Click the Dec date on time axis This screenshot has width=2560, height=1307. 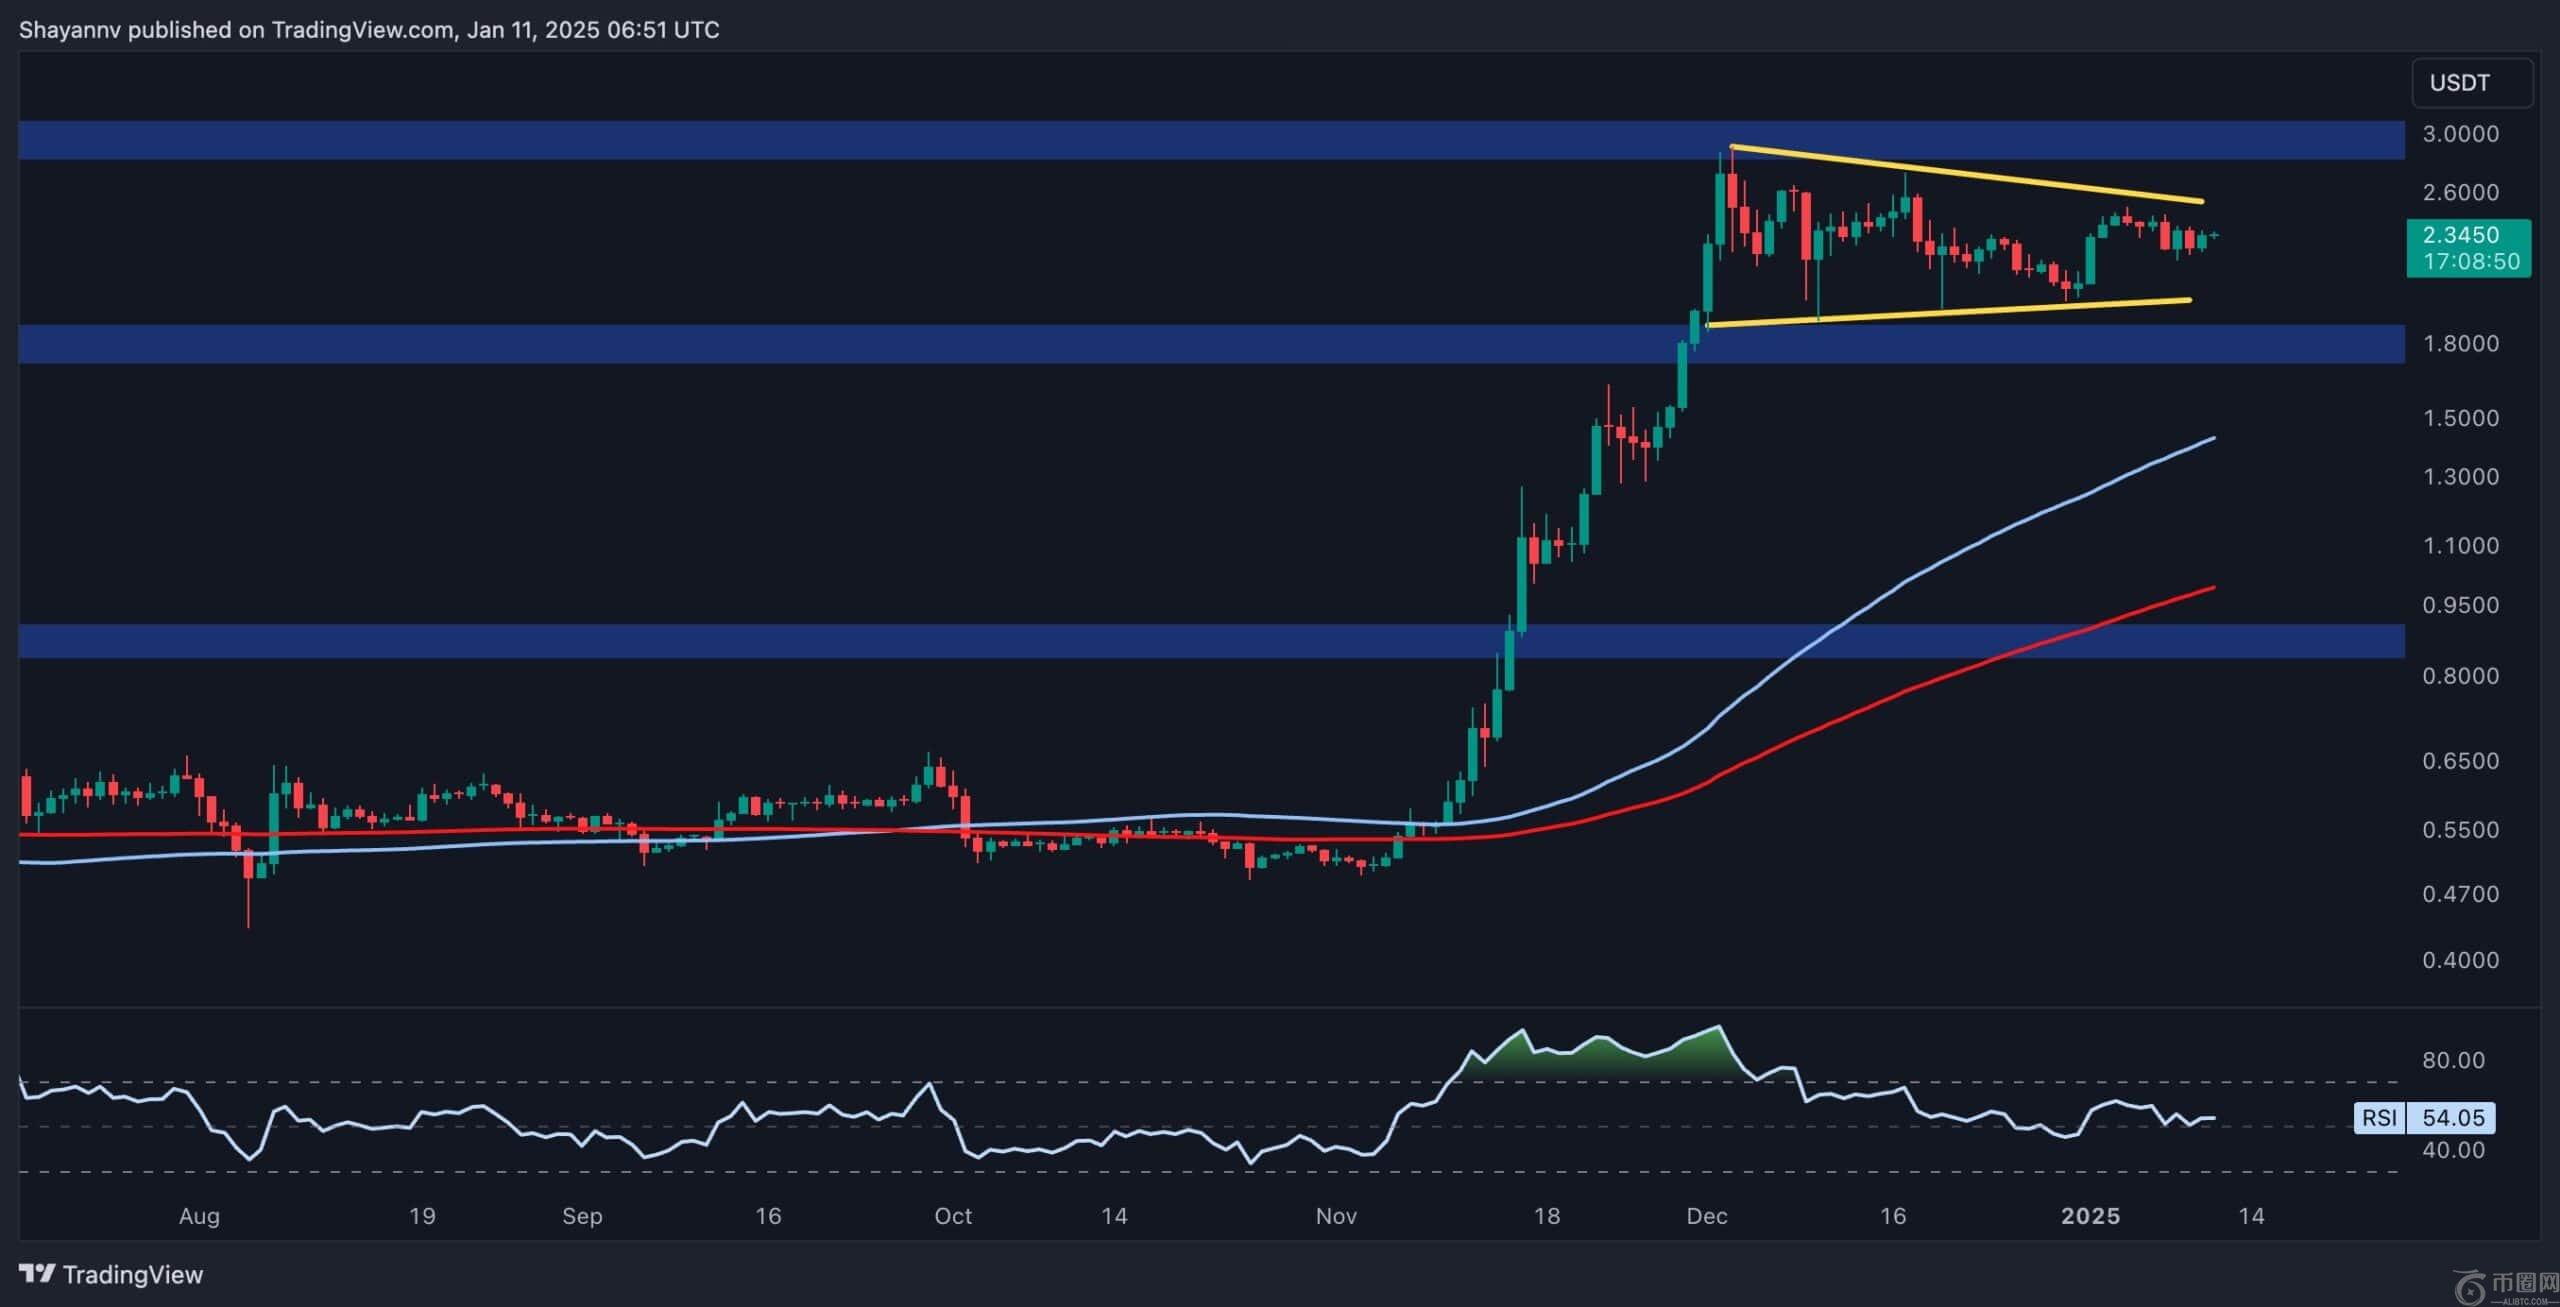click(x=1707, y=1216)
